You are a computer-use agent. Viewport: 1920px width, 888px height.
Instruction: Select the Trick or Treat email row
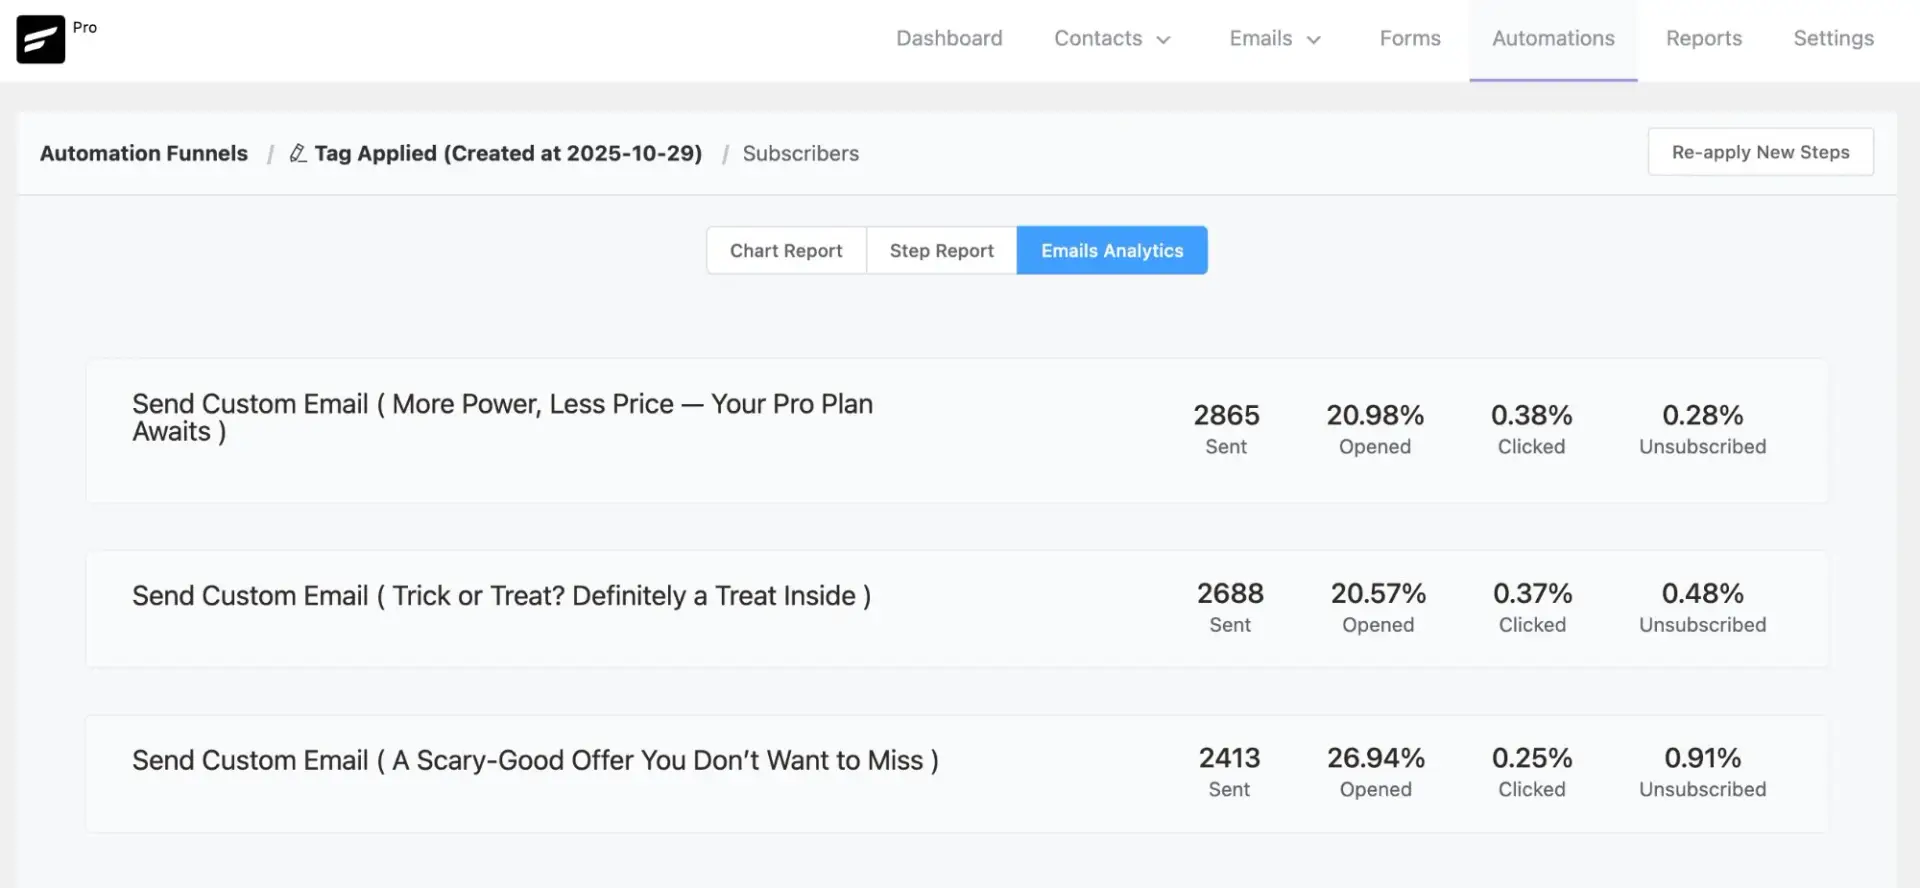click(x=501, y=596)
